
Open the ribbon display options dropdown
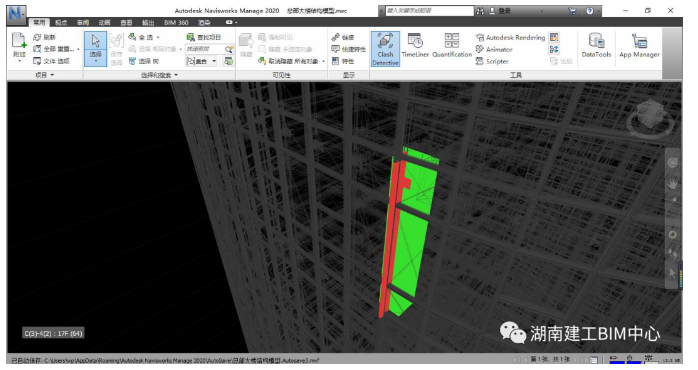click(x=231, y=22)
